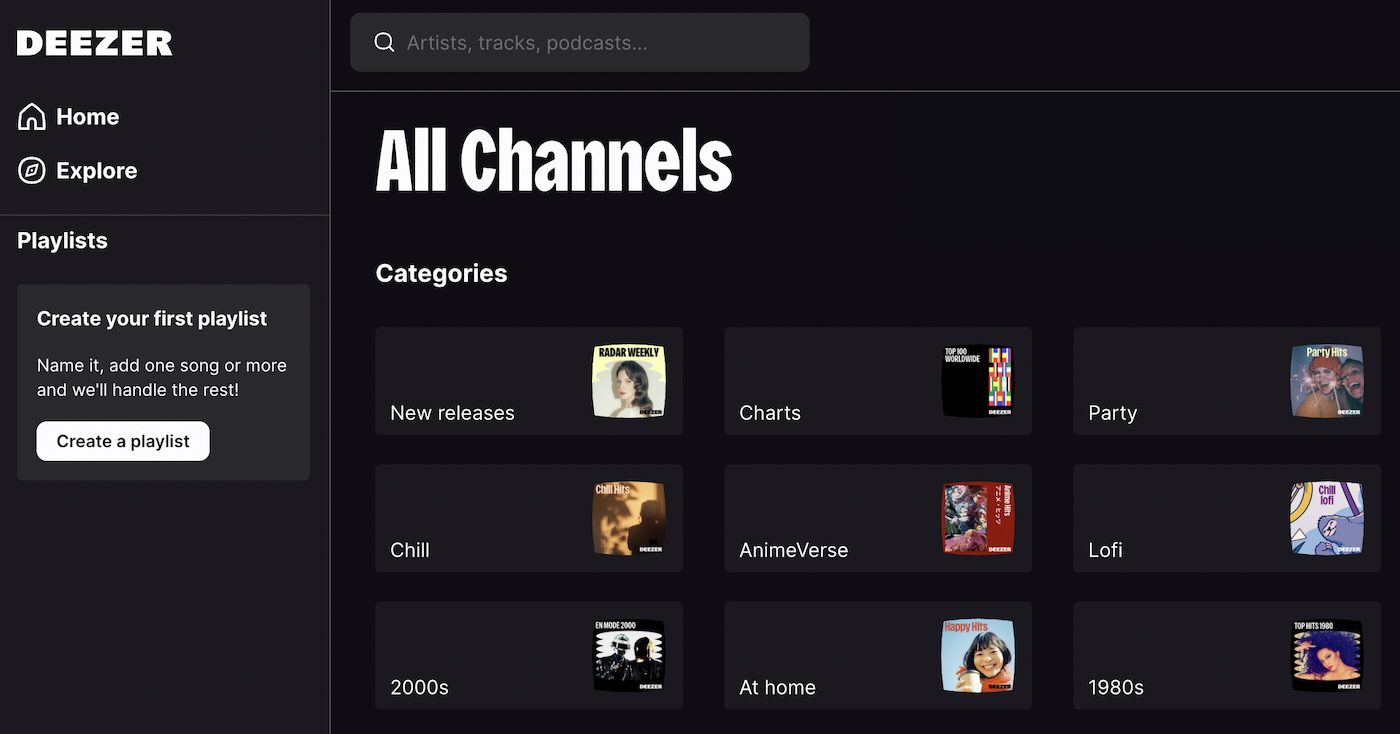
Task: Open Explore in the sidebar
Action: [78, 171]
